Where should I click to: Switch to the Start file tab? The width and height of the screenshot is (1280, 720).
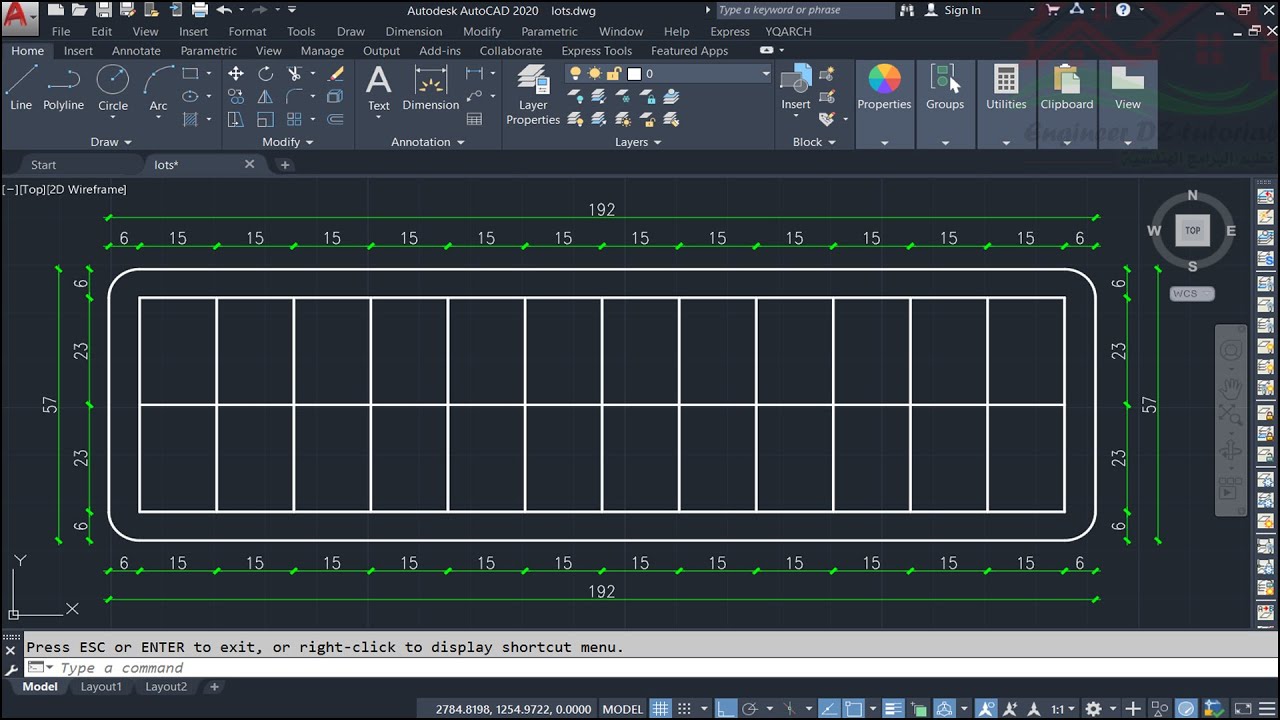tap(44, 165)
